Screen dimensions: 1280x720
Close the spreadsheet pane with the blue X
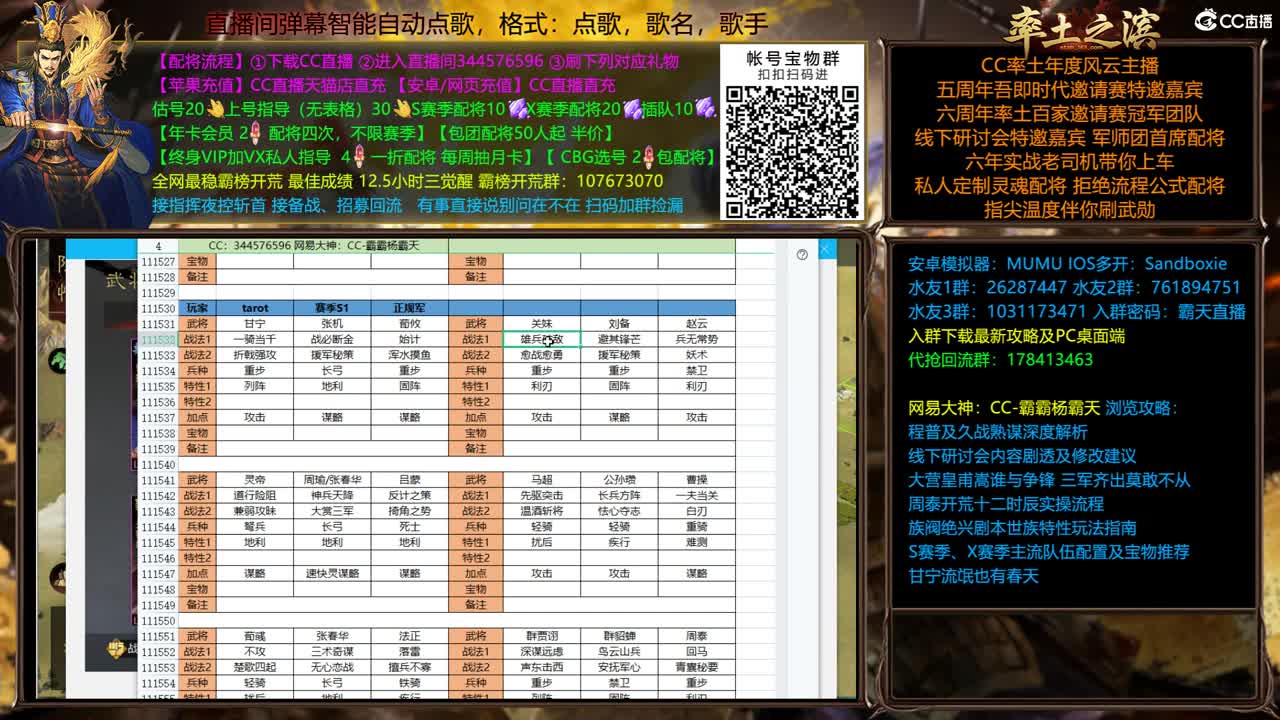pos(827,249)
